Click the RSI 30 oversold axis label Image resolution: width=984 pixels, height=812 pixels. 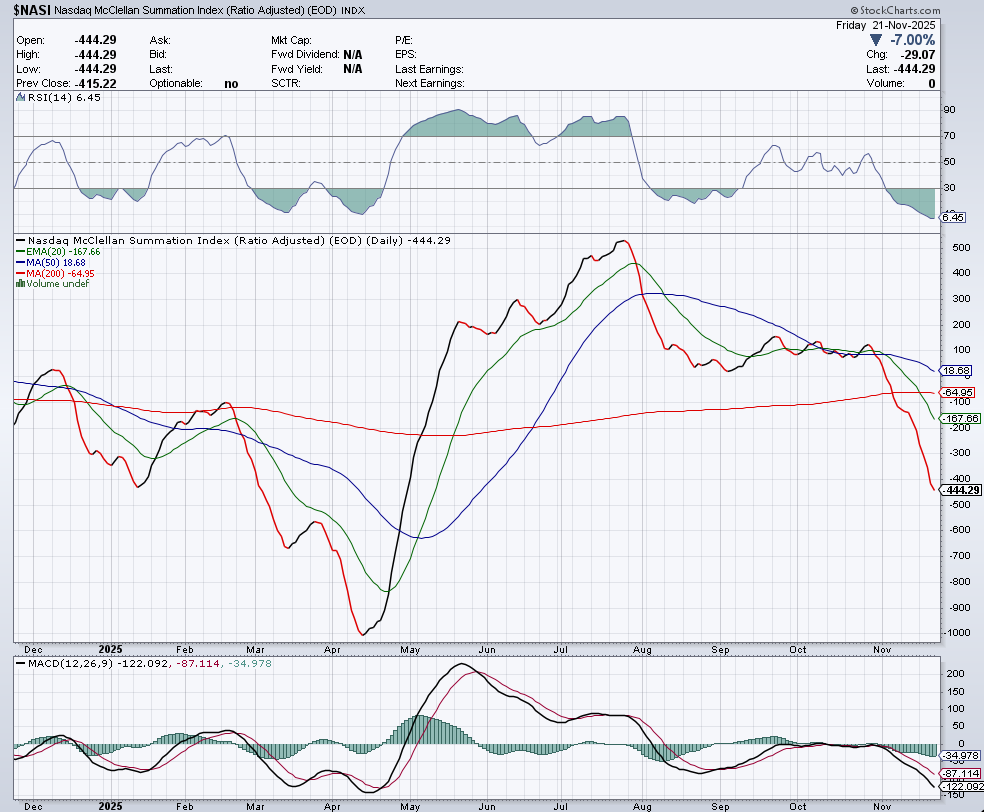tap(949, 188)
